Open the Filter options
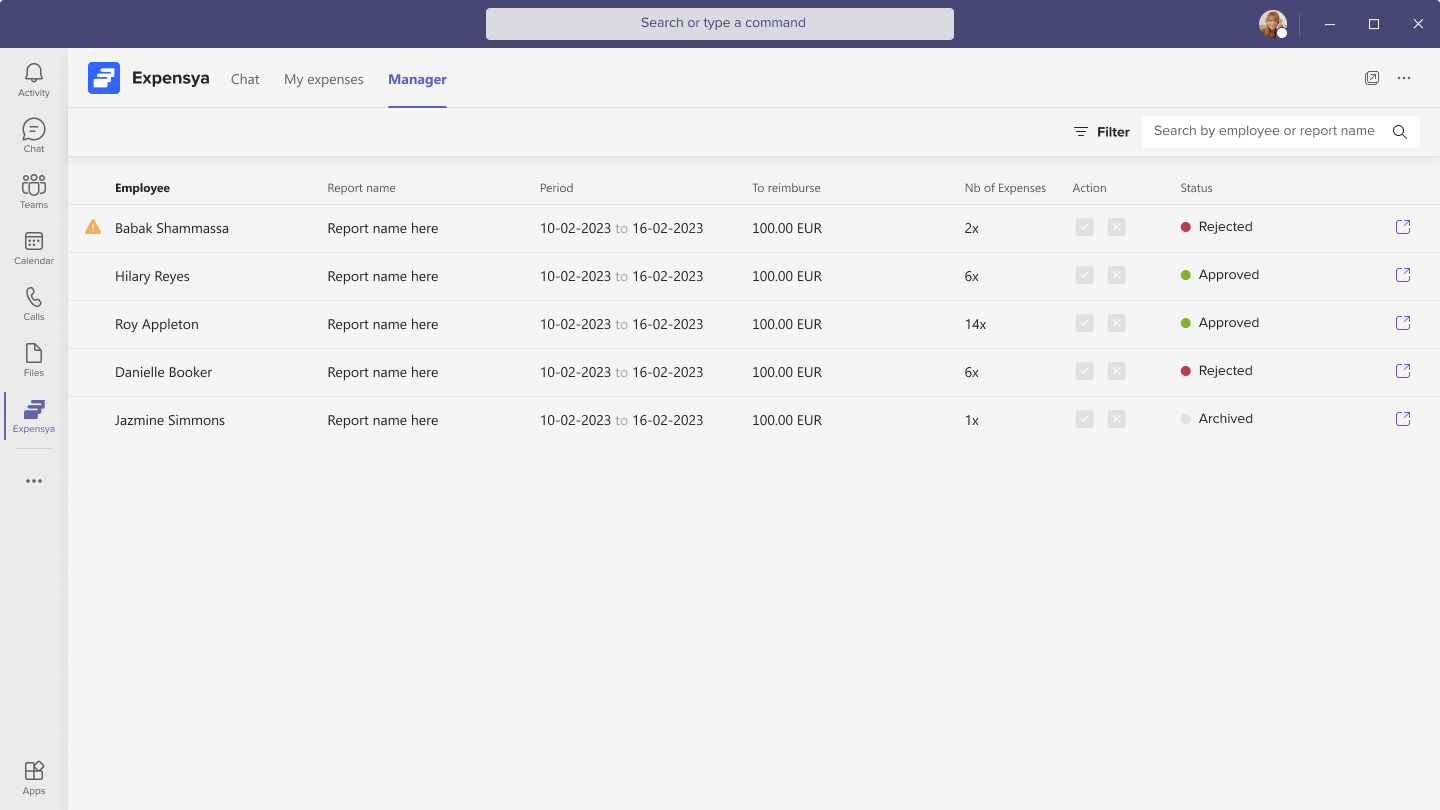1440x810 pixels. [1101, 132]
